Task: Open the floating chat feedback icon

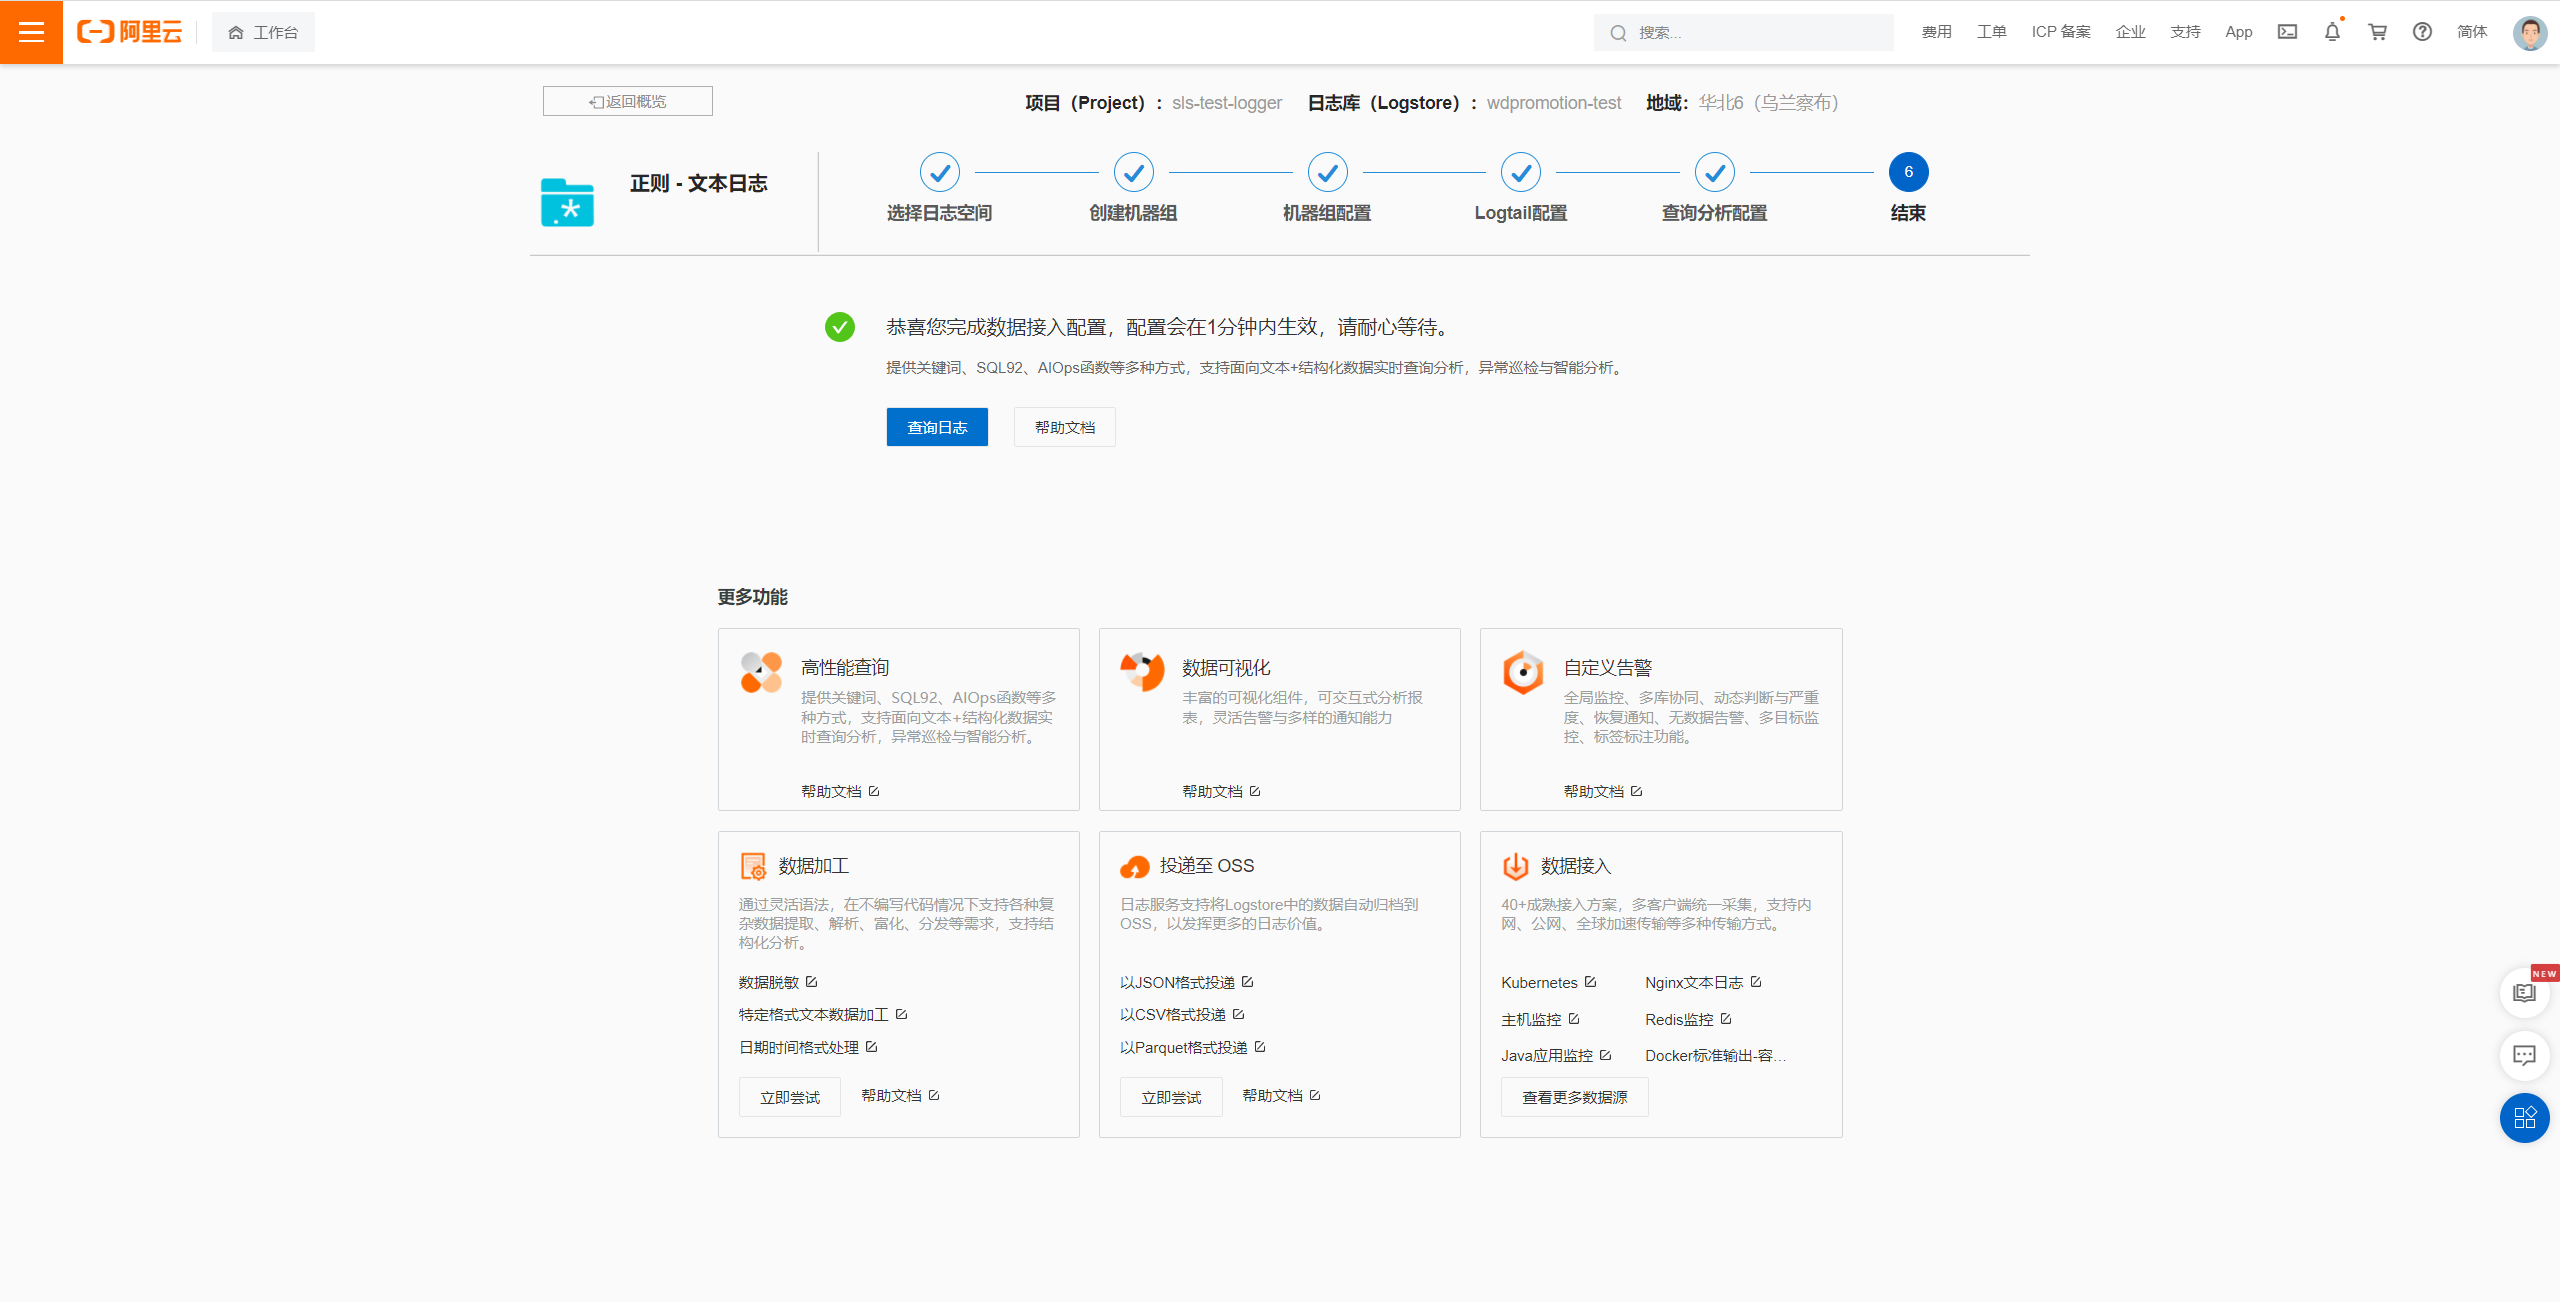Action: pyautogui.click(x=2524, y=1055)
